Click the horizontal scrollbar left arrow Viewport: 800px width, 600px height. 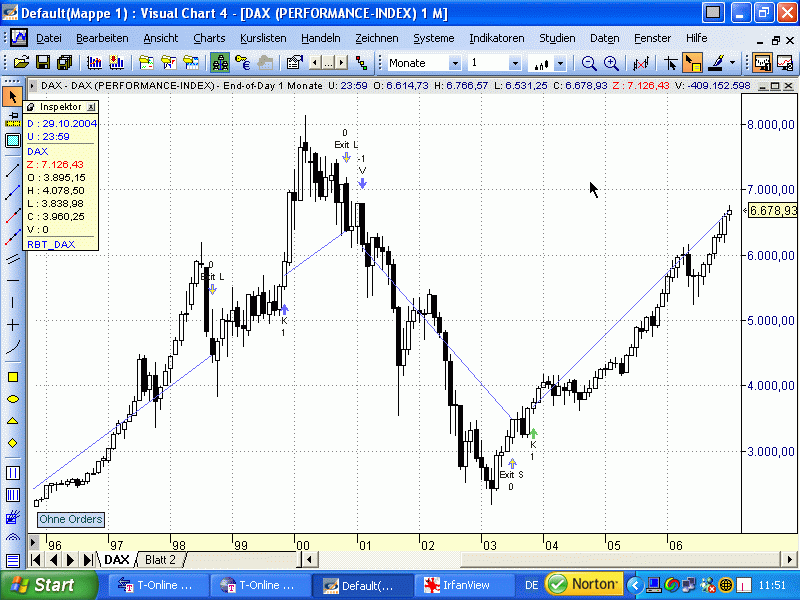click(309, 560)
